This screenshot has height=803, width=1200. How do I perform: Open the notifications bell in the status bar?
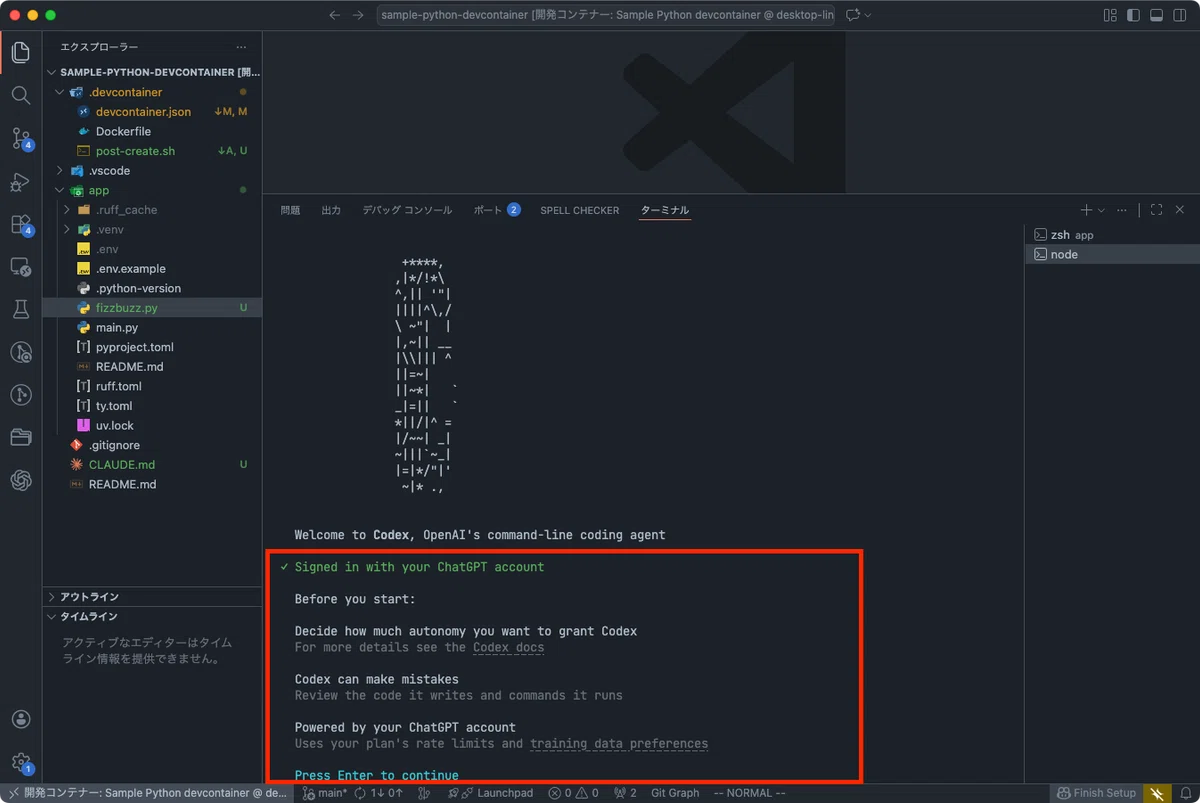[x=1186, y=793]
